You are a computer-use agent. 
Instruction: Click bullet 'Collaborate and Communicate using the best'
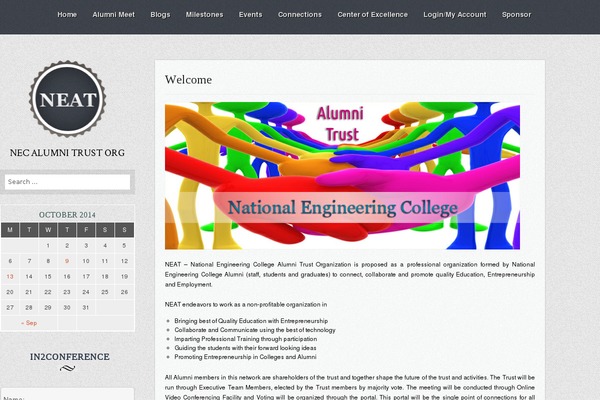tap(255, 330)
